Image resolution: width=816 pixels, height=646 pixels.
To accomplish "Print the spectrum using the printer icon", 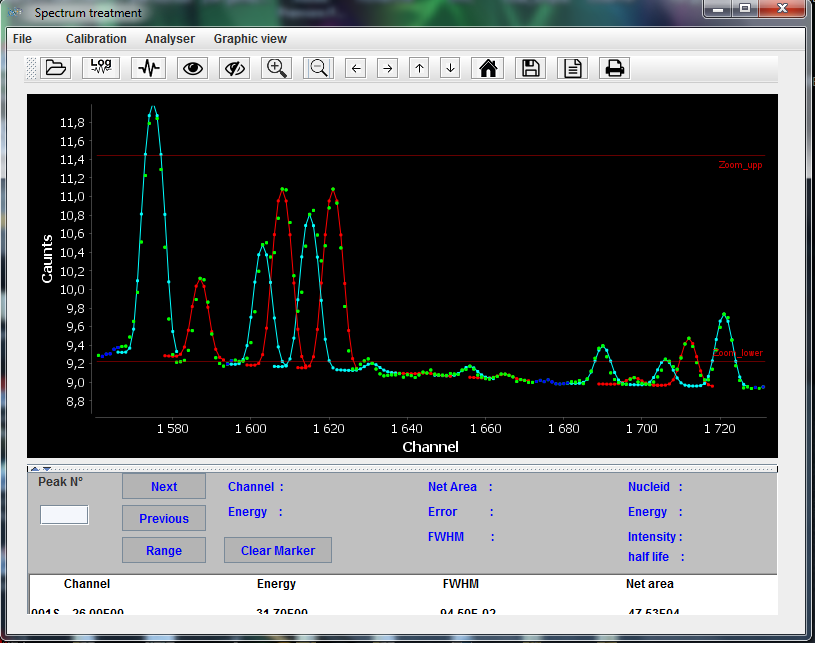I will tap(614, 67).
